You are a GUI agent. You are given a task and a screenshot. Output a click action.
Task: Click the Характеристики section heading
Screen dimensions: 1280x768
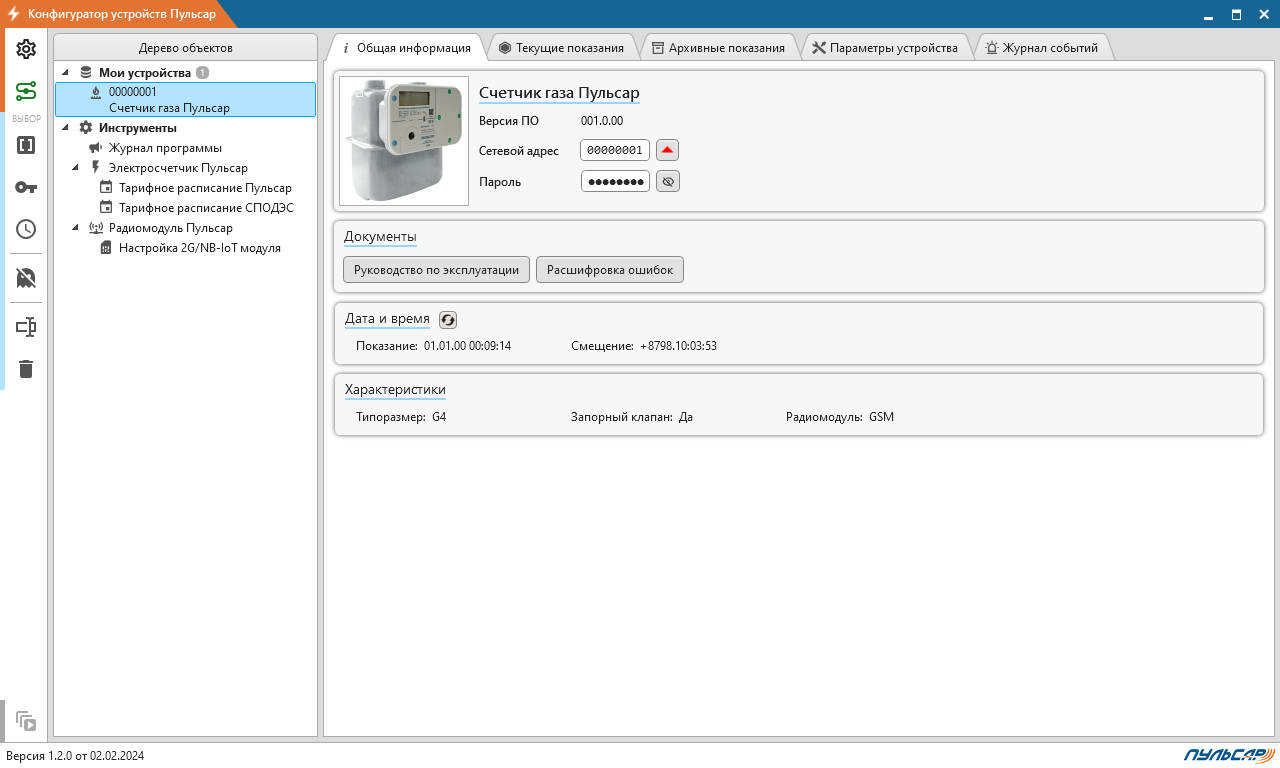[x=395, y=389]
